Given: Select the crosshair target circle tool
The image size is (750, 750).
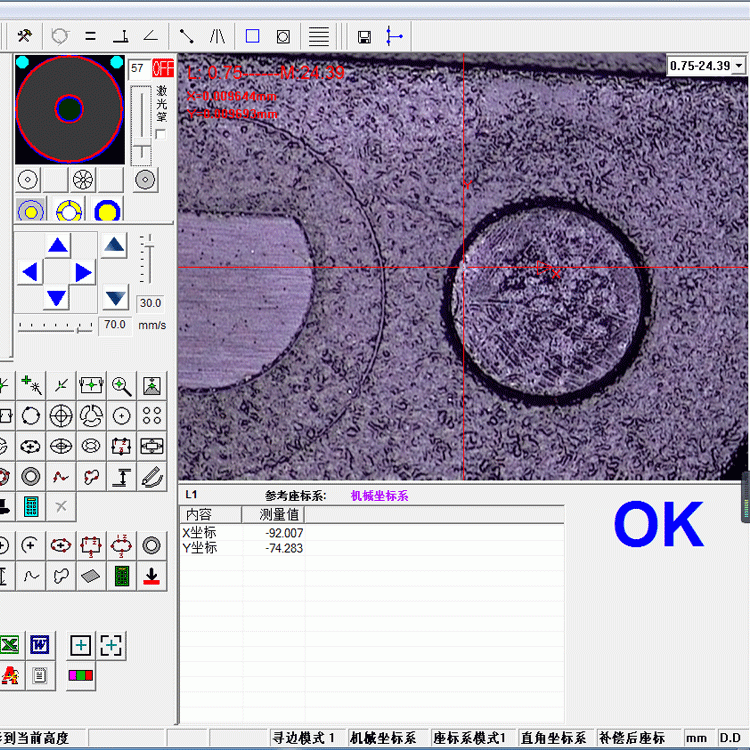Looking at the screenshot, I should coord(61,415).
